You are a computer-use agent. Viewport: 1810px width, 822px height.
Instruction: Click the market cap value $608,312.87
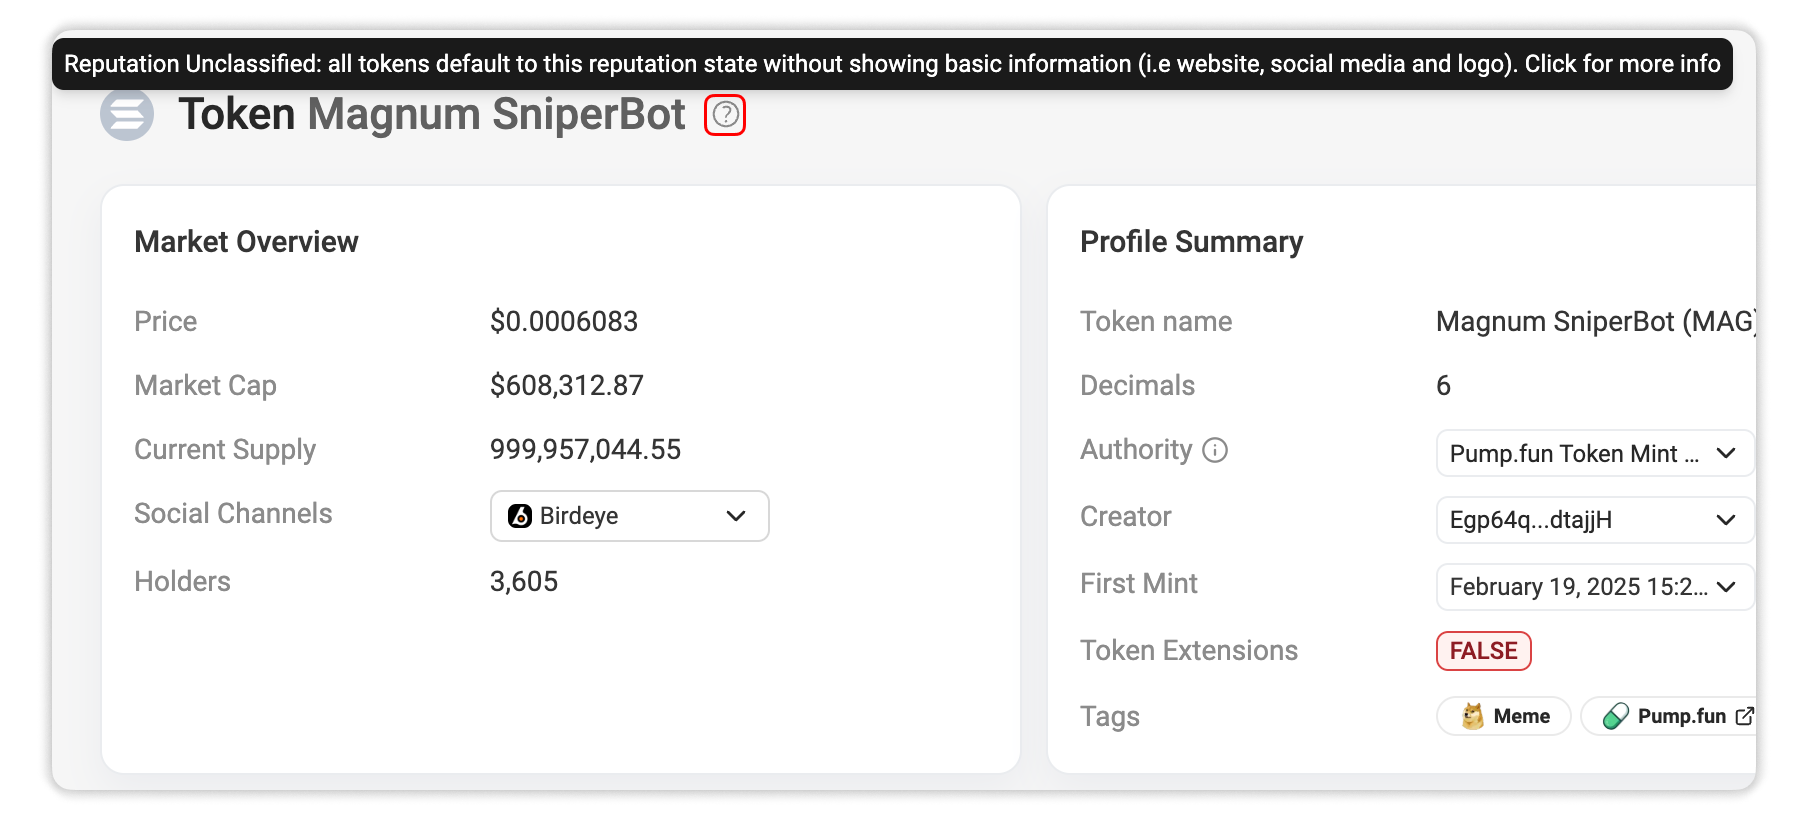tap(567, 385)
